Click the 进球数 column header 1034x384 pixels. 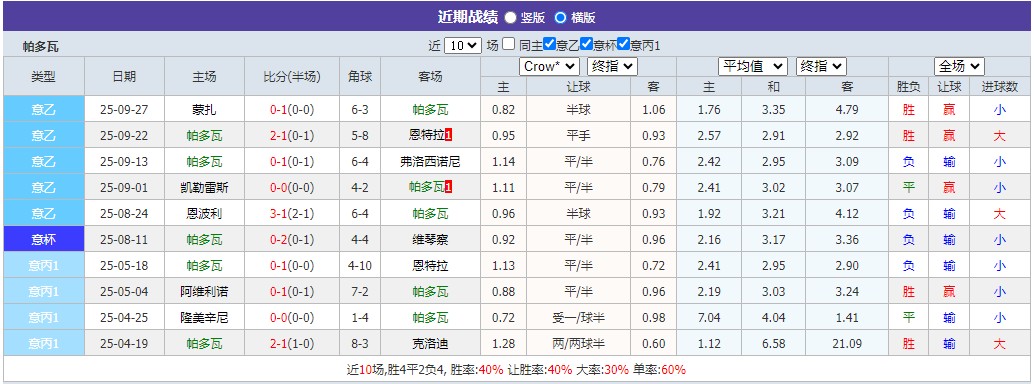pos(1000,86)
